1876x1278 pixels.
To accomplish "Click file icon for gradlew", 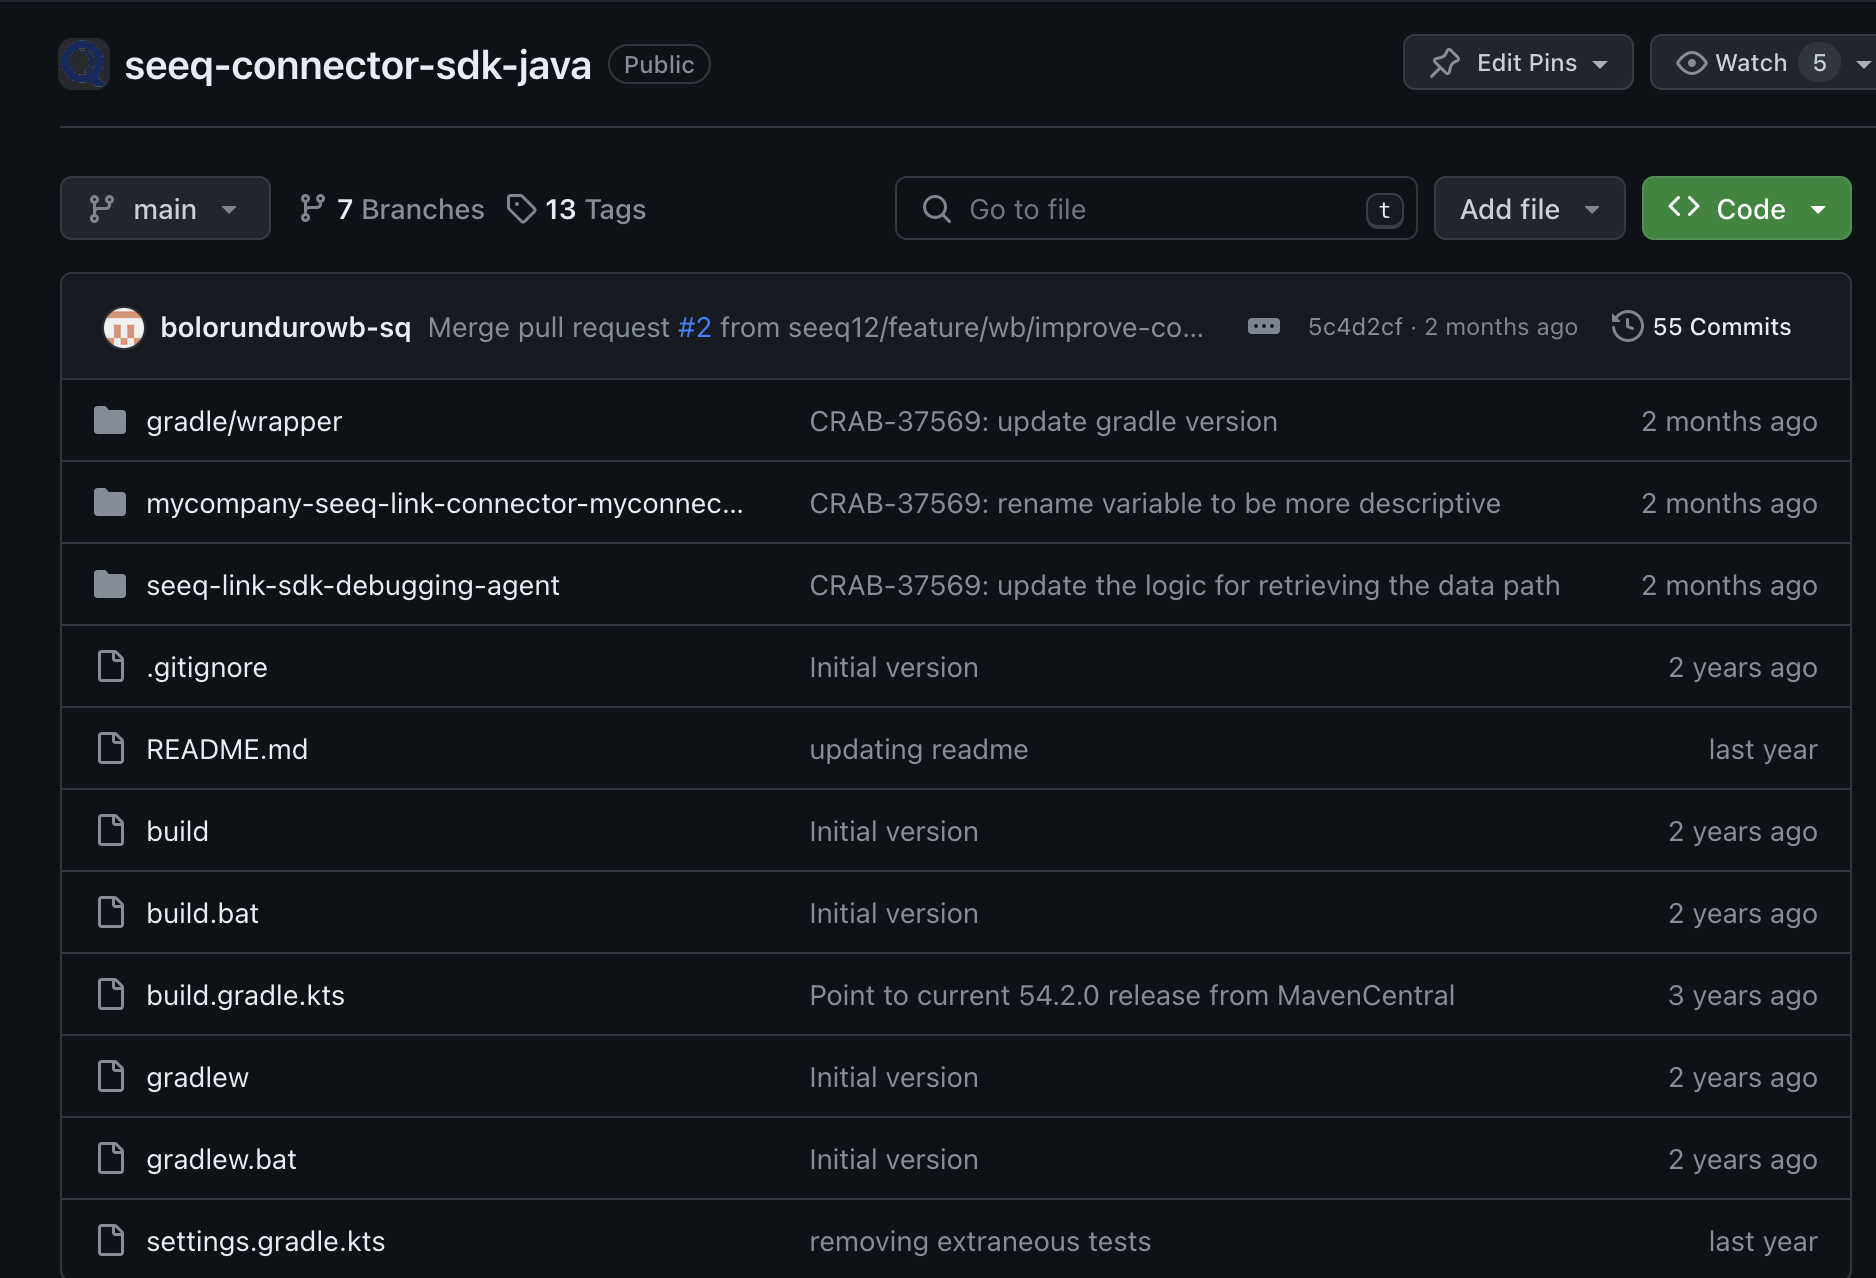I will (x=111, y=1076).
